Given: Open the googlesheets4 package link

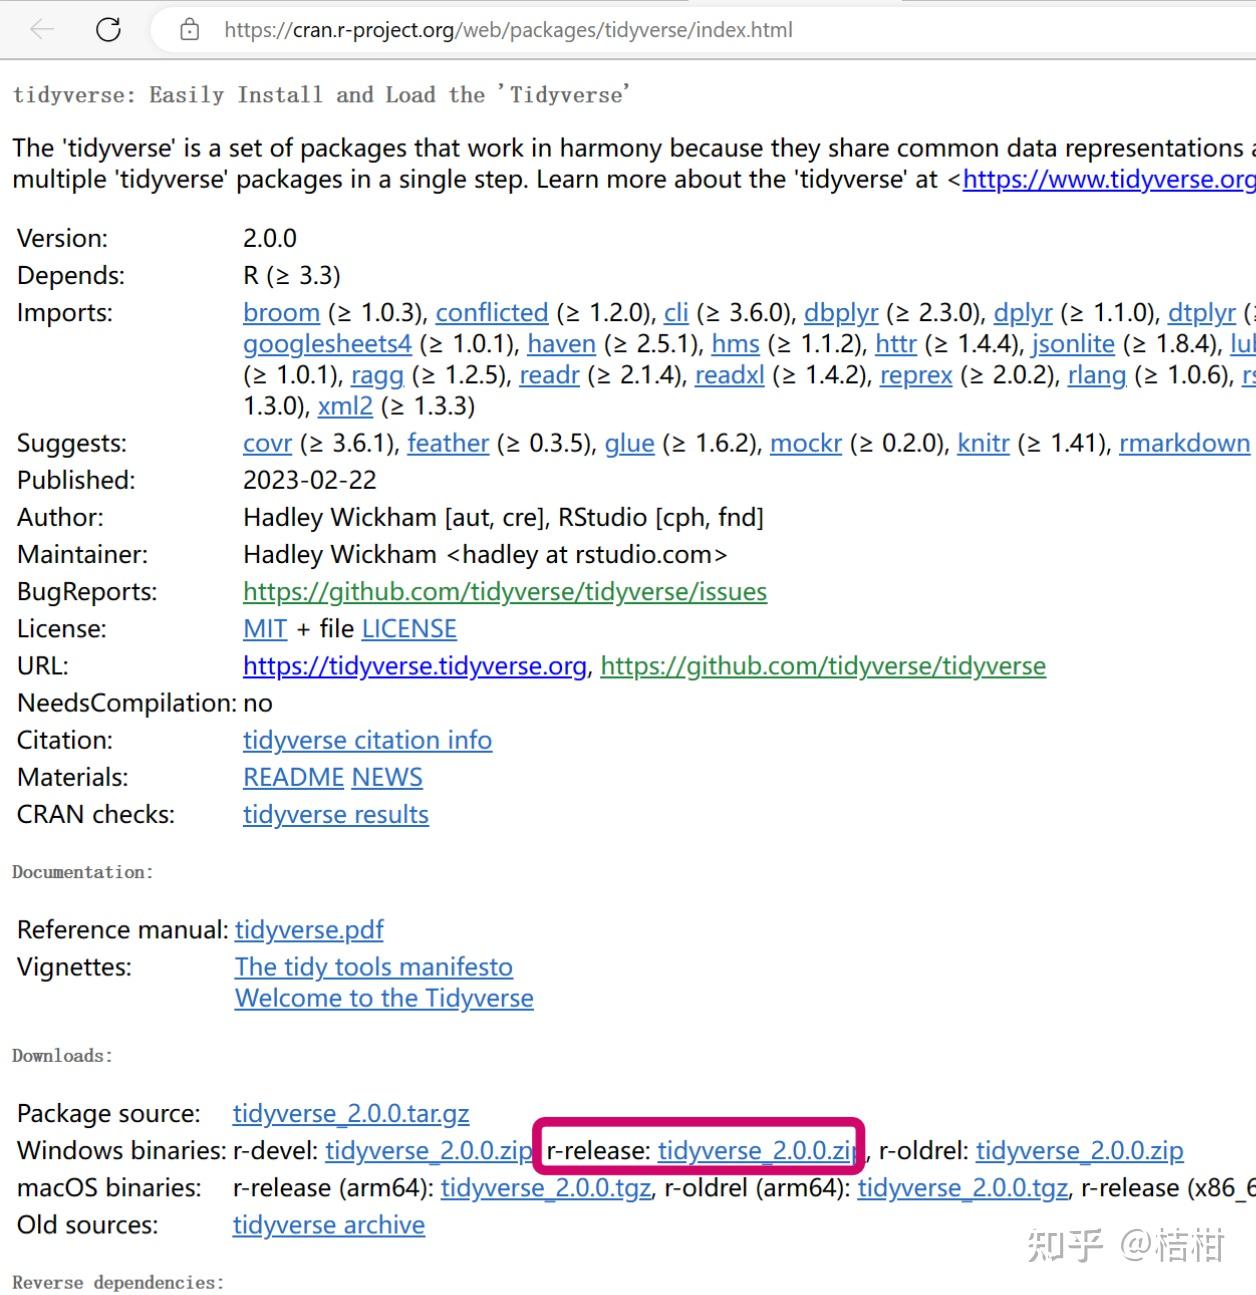Looking at the screenshot, I should (x=327, y=344).
